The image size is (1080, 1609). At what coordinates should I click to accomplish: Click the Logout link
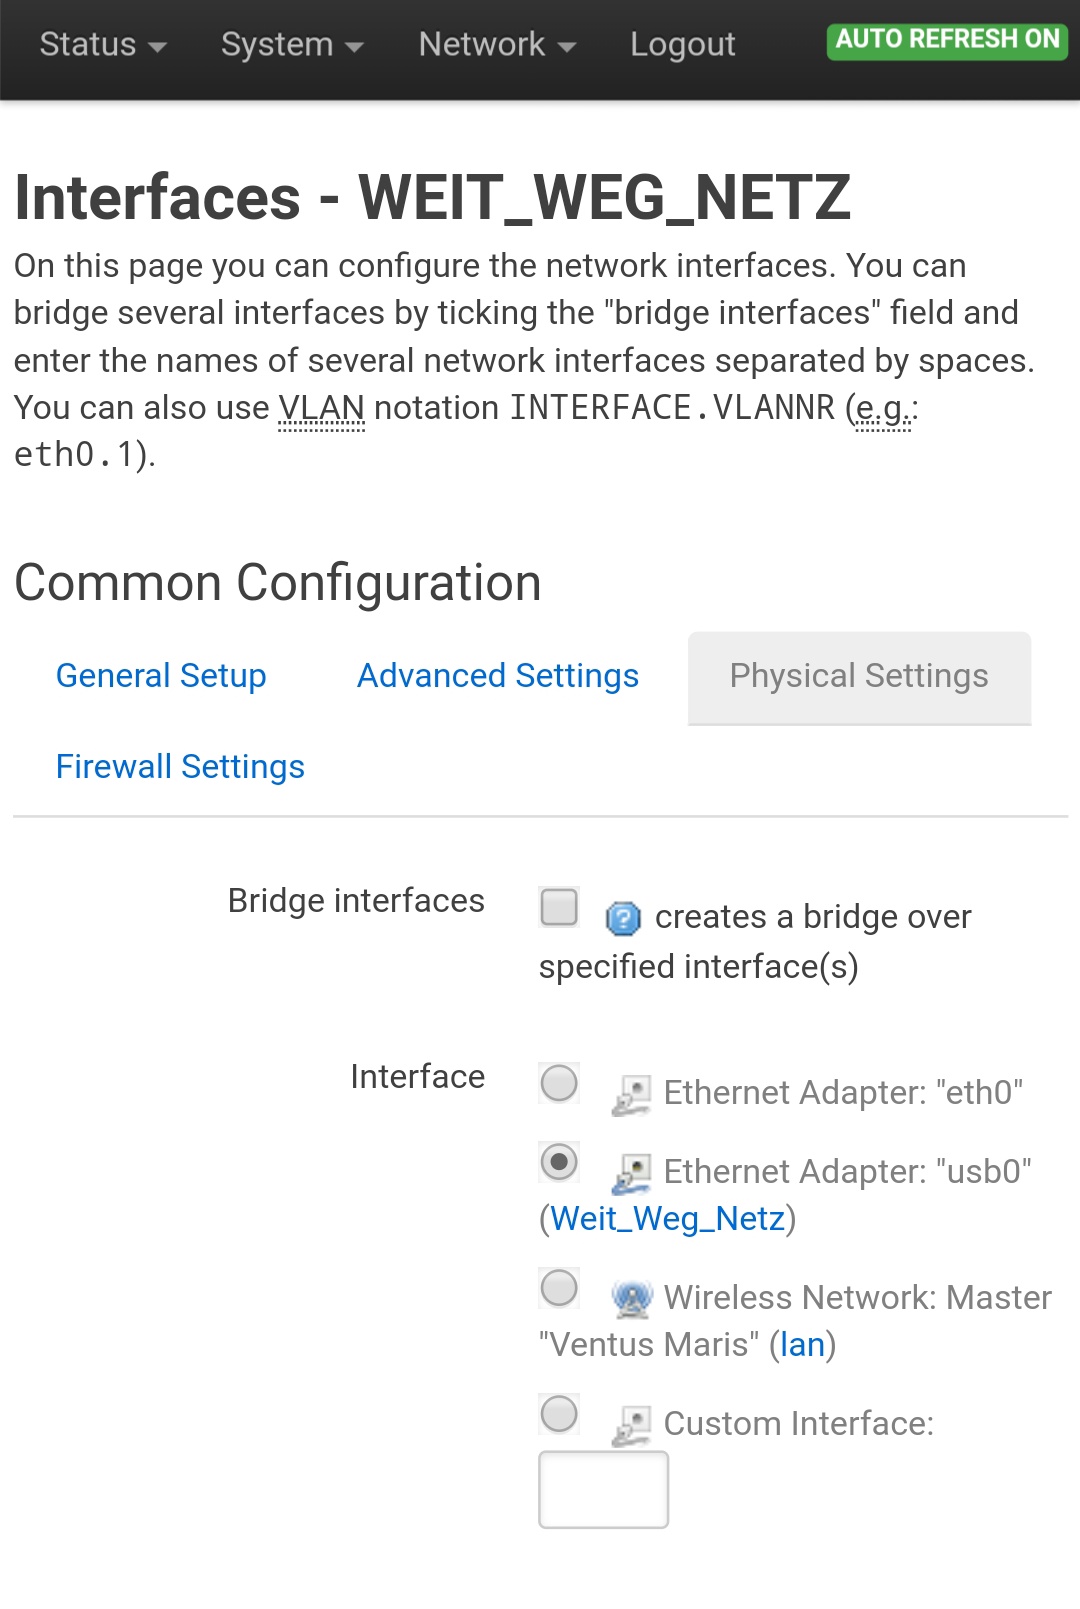pyautogui.click(x=683, y=44)
